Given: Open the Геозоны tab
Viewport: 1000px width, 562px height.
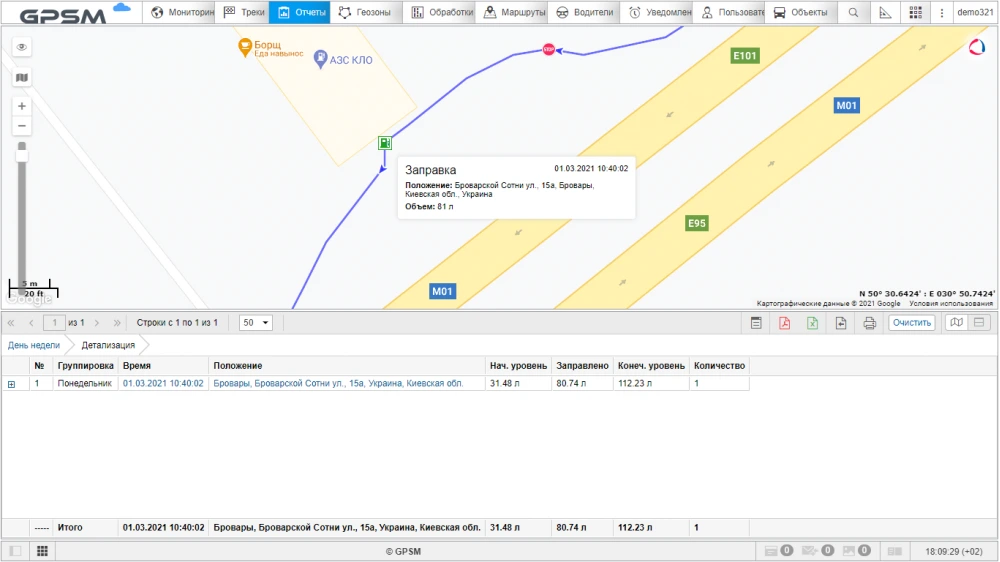Looking at the screenshot, I should (365, 13).
